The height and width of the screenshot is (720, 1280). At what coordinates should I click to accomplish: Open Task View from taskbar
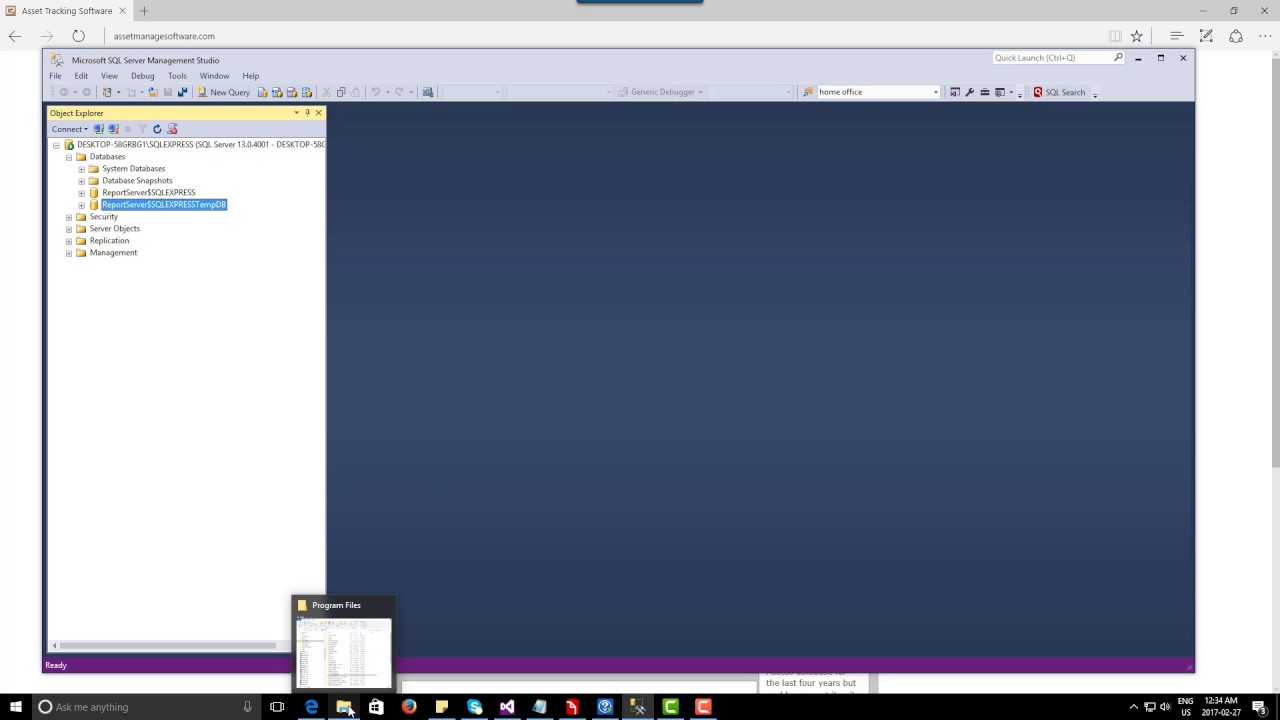pos(277,707)
